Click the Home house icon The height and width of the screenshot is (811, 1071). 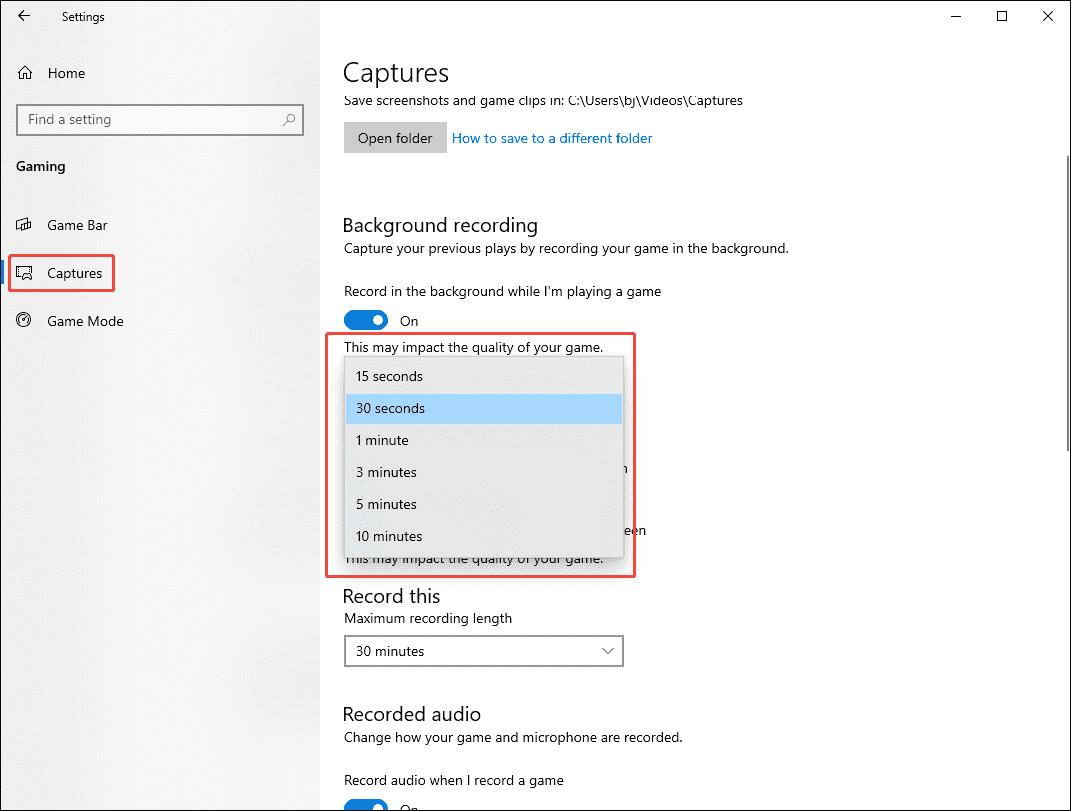25,72
